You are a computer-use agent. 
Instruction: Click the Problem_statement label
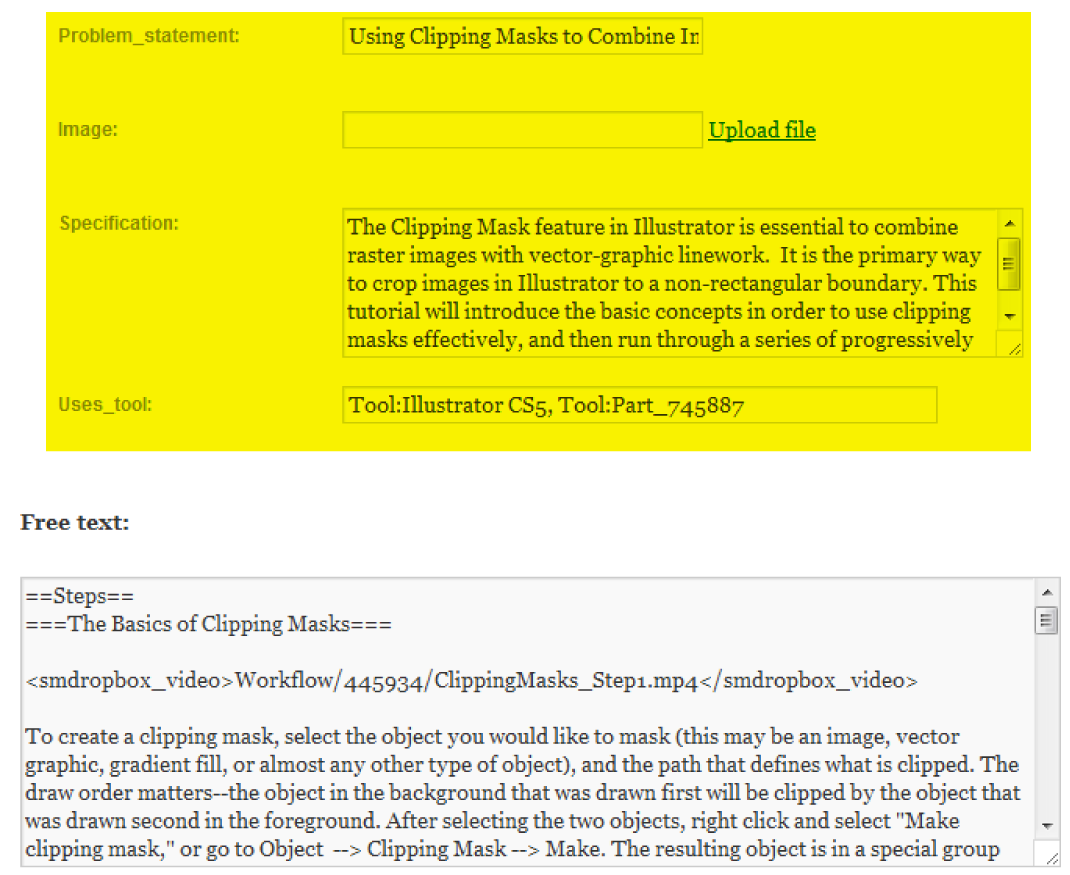(x=149, y=35)
